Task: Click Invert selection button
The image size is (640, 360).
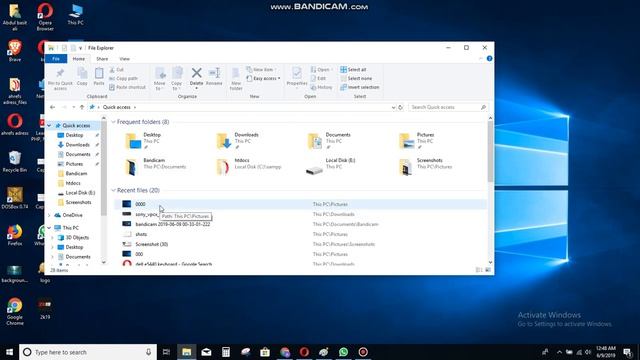Action: click(360, 87)
